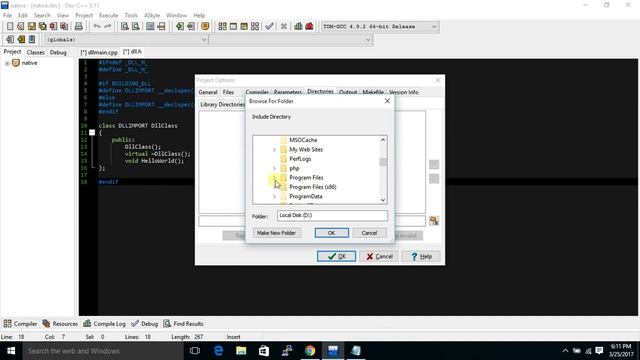The height and width of the screenshot is (360, 640).
Task: Collapse the code fold marker at line 11
Action: click(92, 133)
